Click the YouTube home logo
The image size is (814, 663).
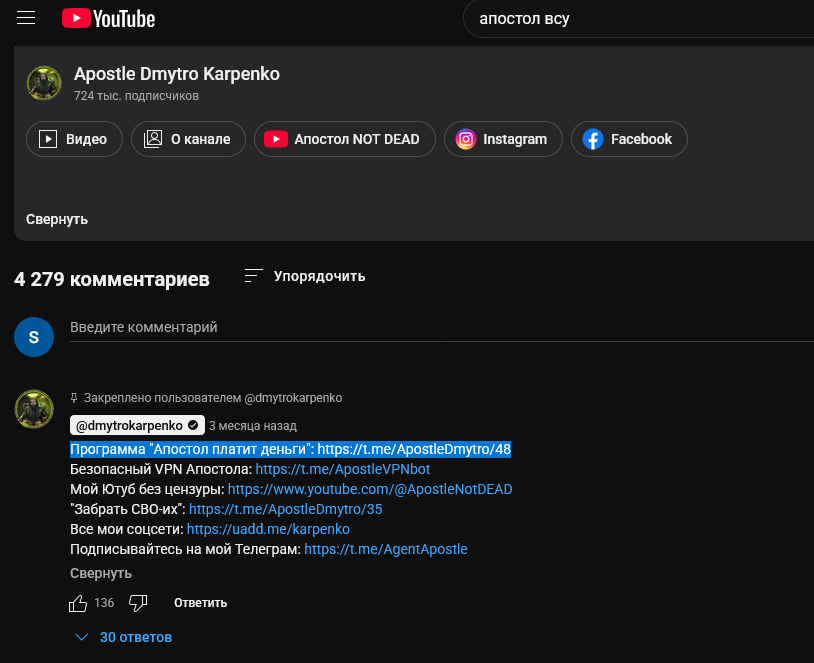(108, 18)
